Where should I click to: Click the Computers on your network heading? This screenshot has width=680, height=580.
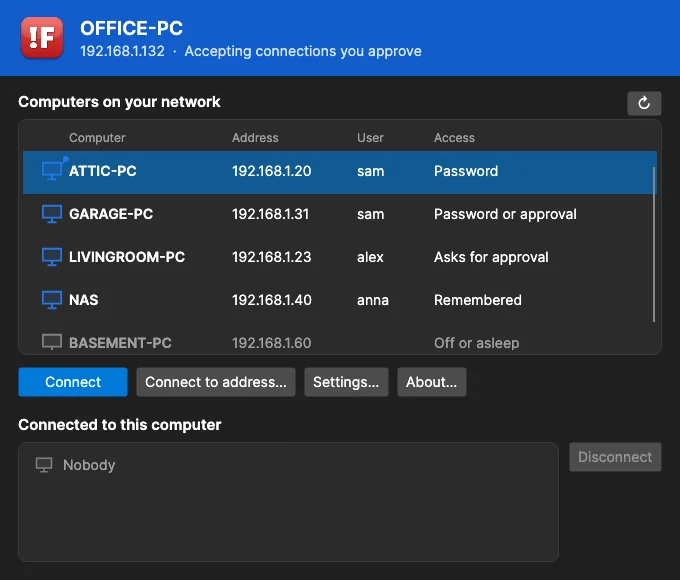pos(119,102)
